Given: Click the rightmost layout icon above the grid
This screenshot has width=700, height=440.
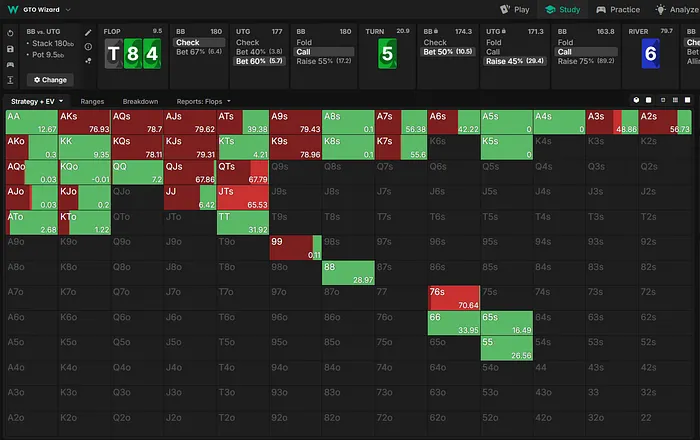Looking at the screenshot, I should click(x=690, y=101).
